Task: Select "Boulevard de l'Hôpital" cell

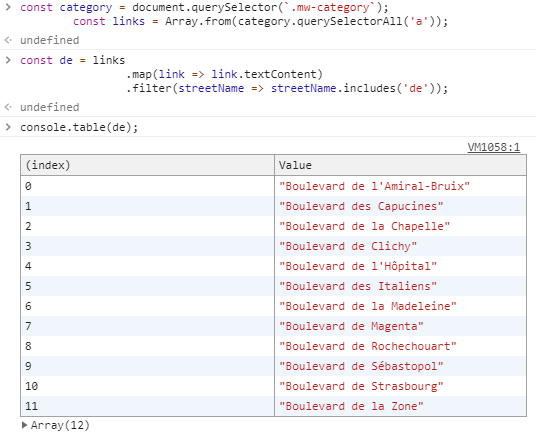Action: coord(400,266)
